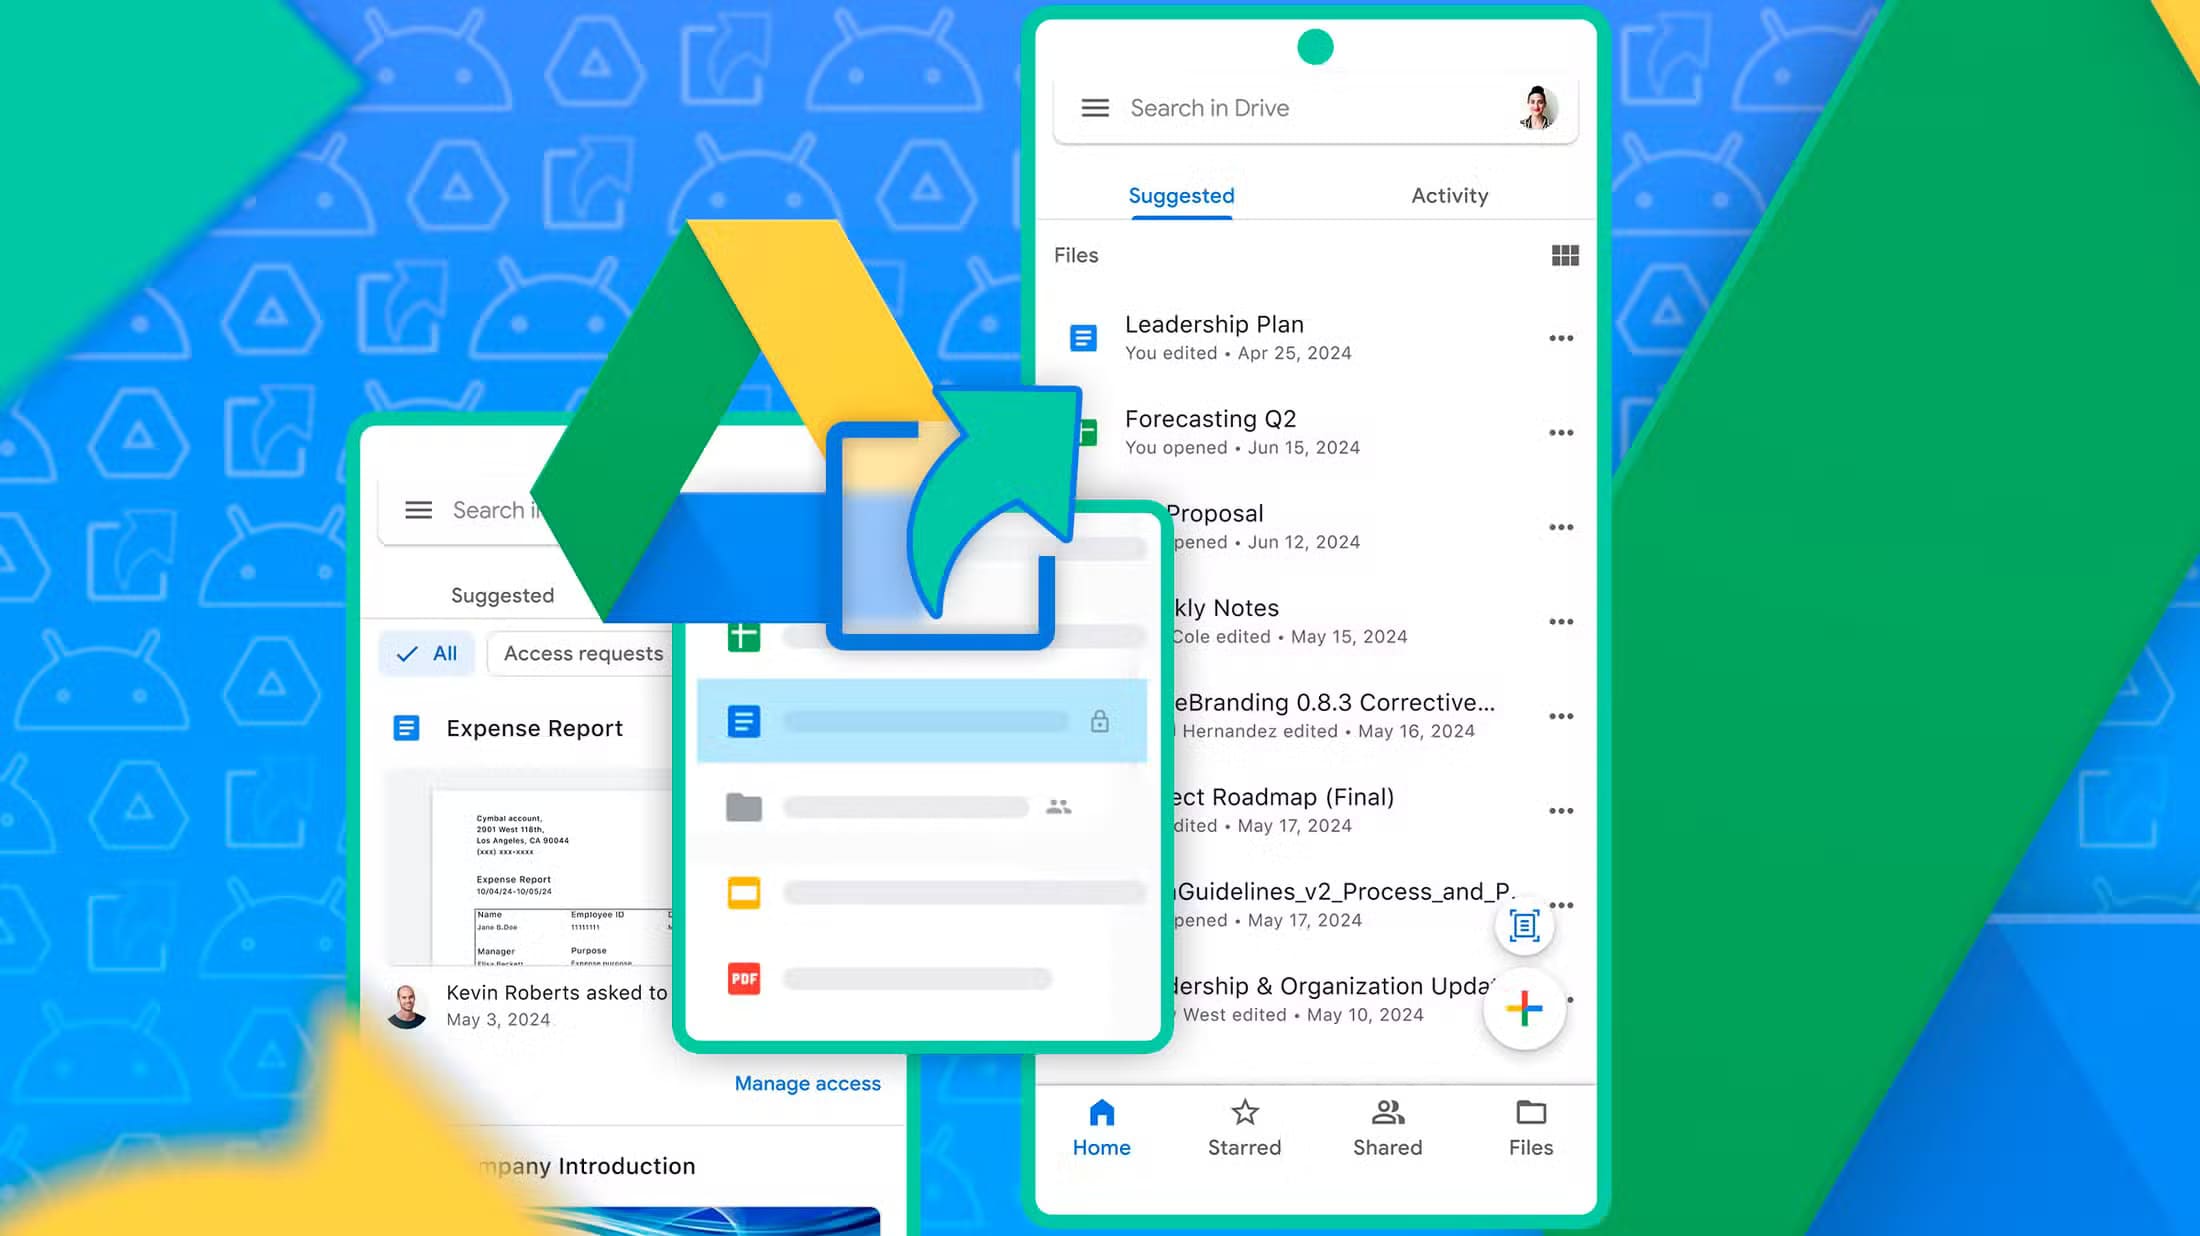Click Manage access button
This screenshot has height=1236, width=2200.
click(x=807, y=1082)
